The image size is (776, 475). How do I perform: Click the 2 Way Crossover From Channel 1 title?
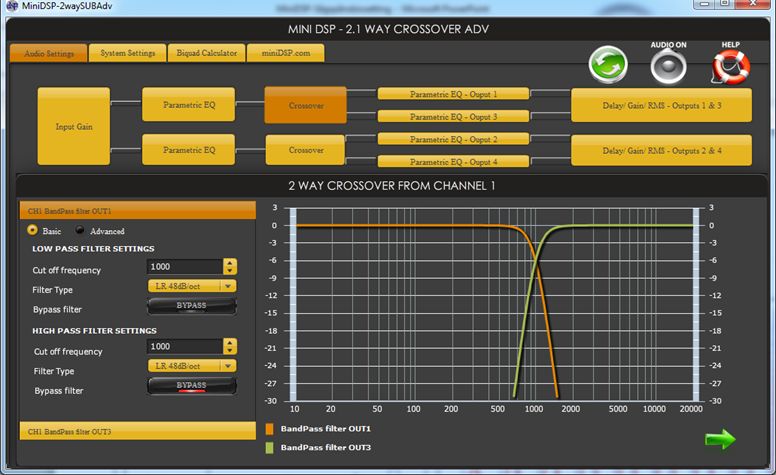(391, 186)
